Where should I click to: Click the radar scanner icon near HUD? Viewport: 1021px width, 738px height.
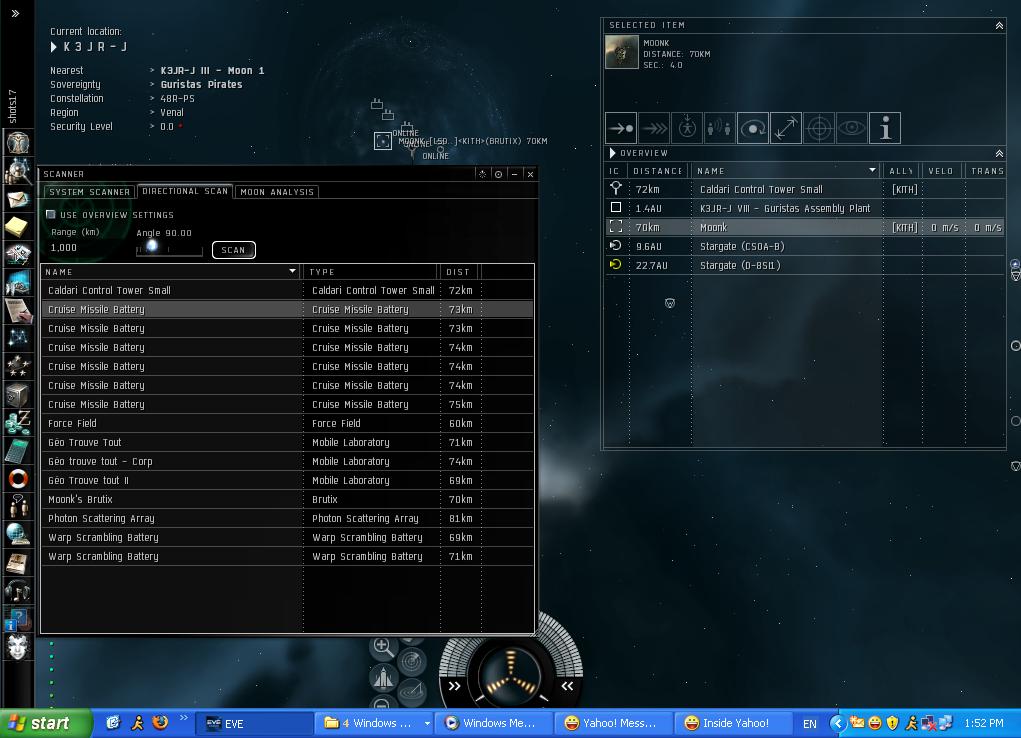pyautogui.click(x=412, y=662)
